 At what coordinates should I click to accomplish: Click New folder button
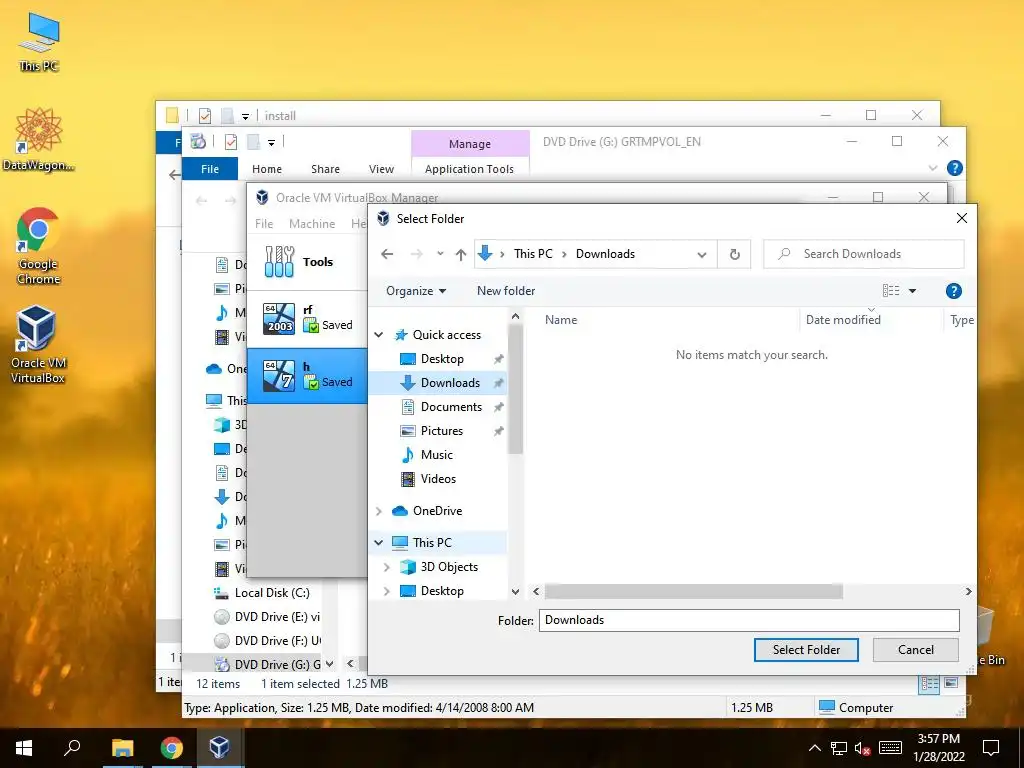[506, 291]
